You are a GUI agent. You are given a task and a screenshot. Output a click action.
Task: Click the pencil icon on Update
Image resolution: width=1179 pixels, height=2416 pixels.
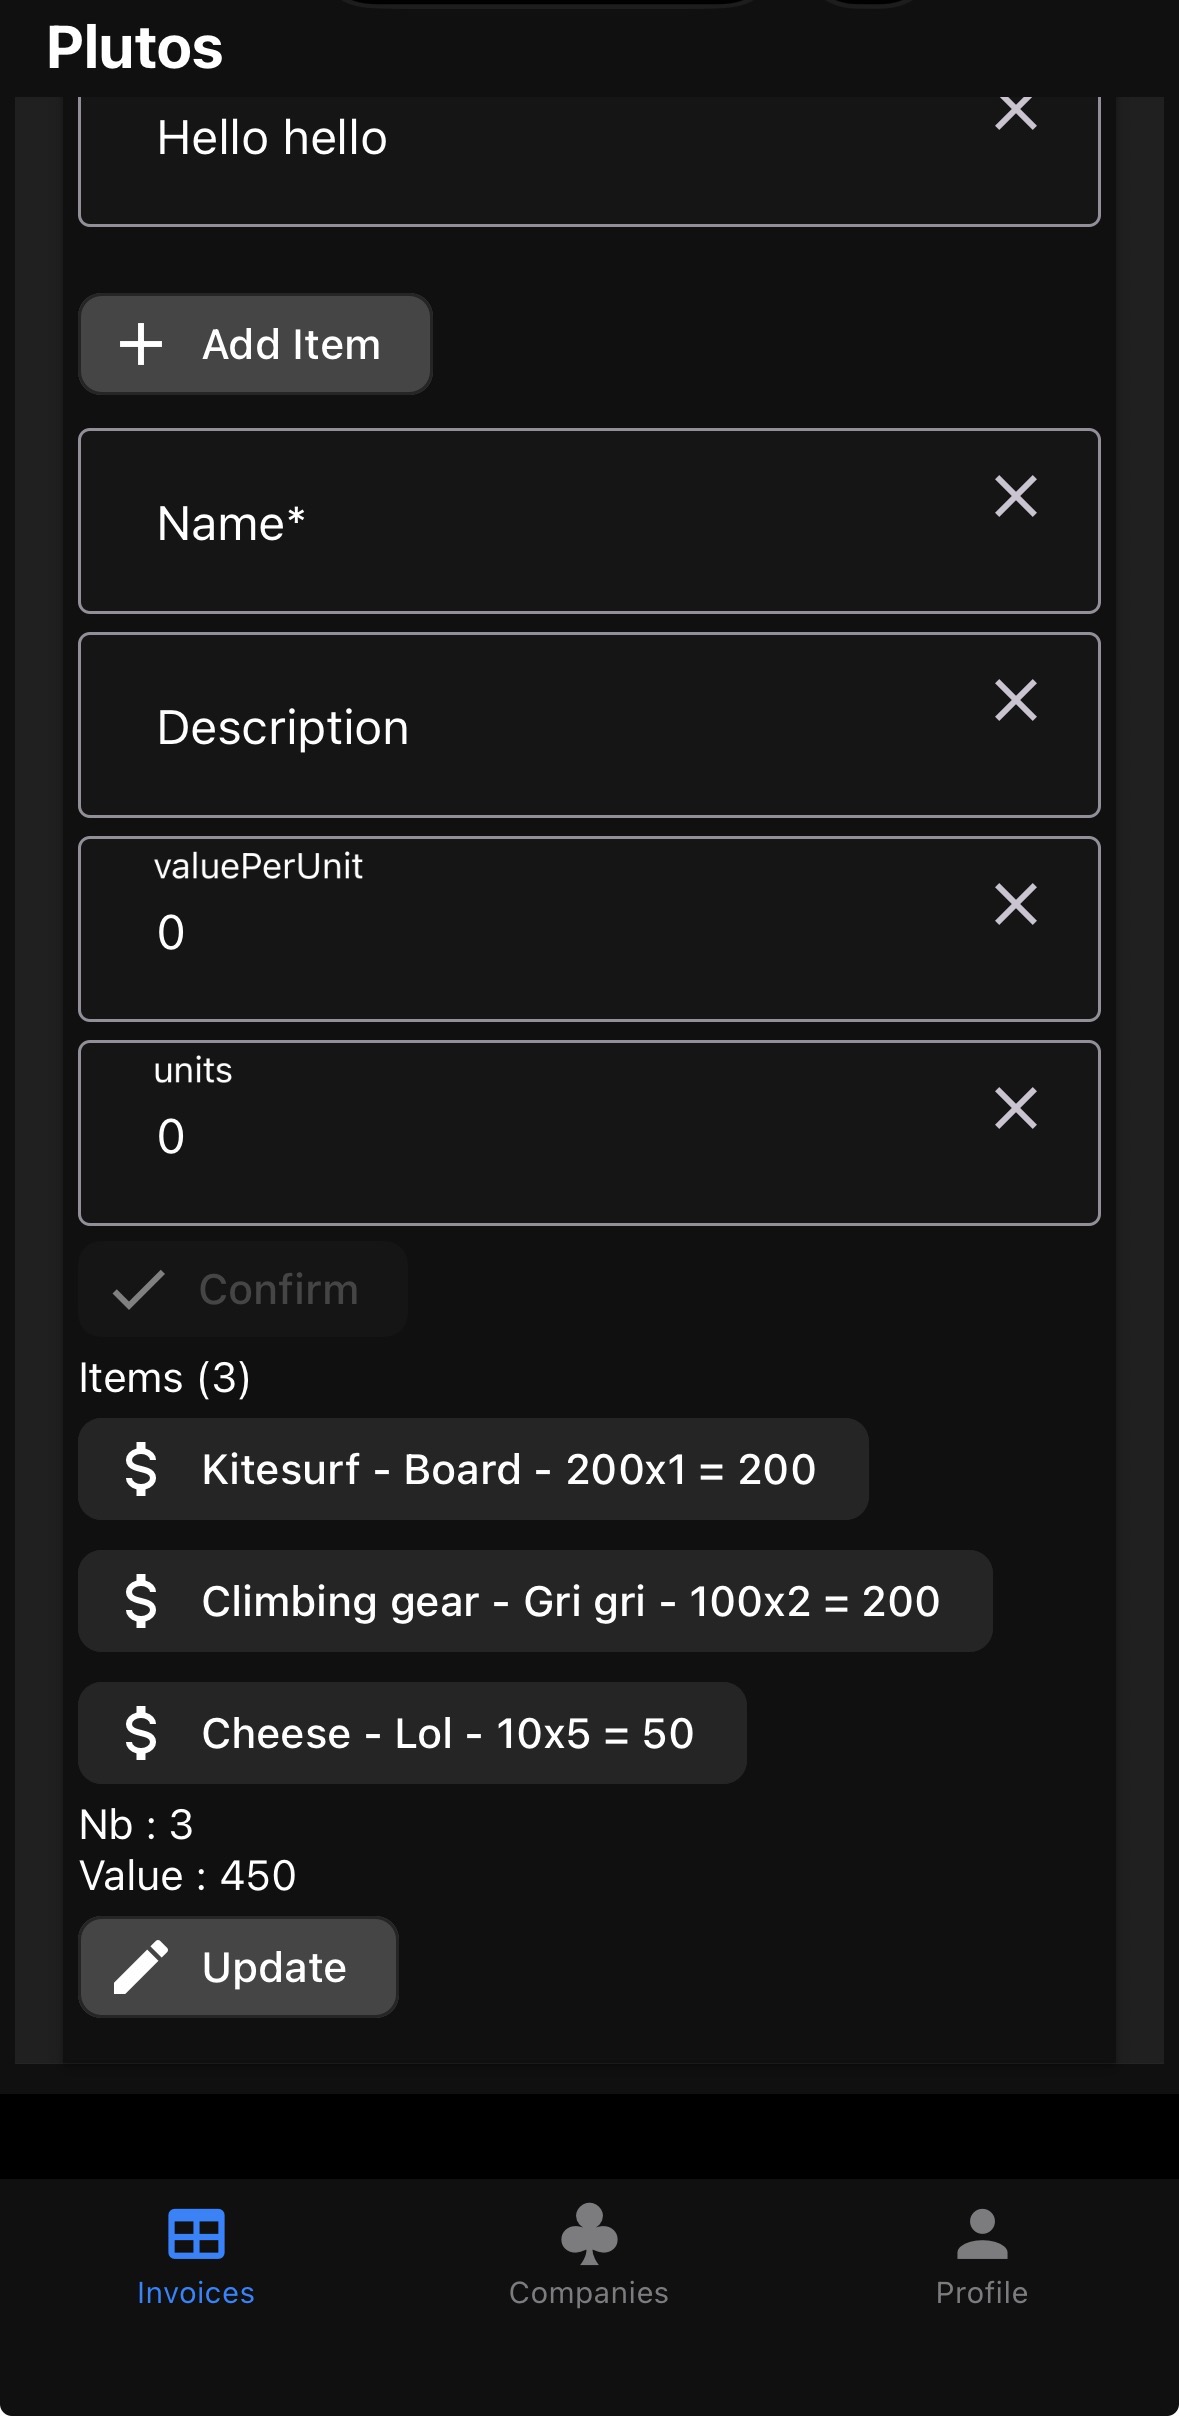(x=141, y=1967)
